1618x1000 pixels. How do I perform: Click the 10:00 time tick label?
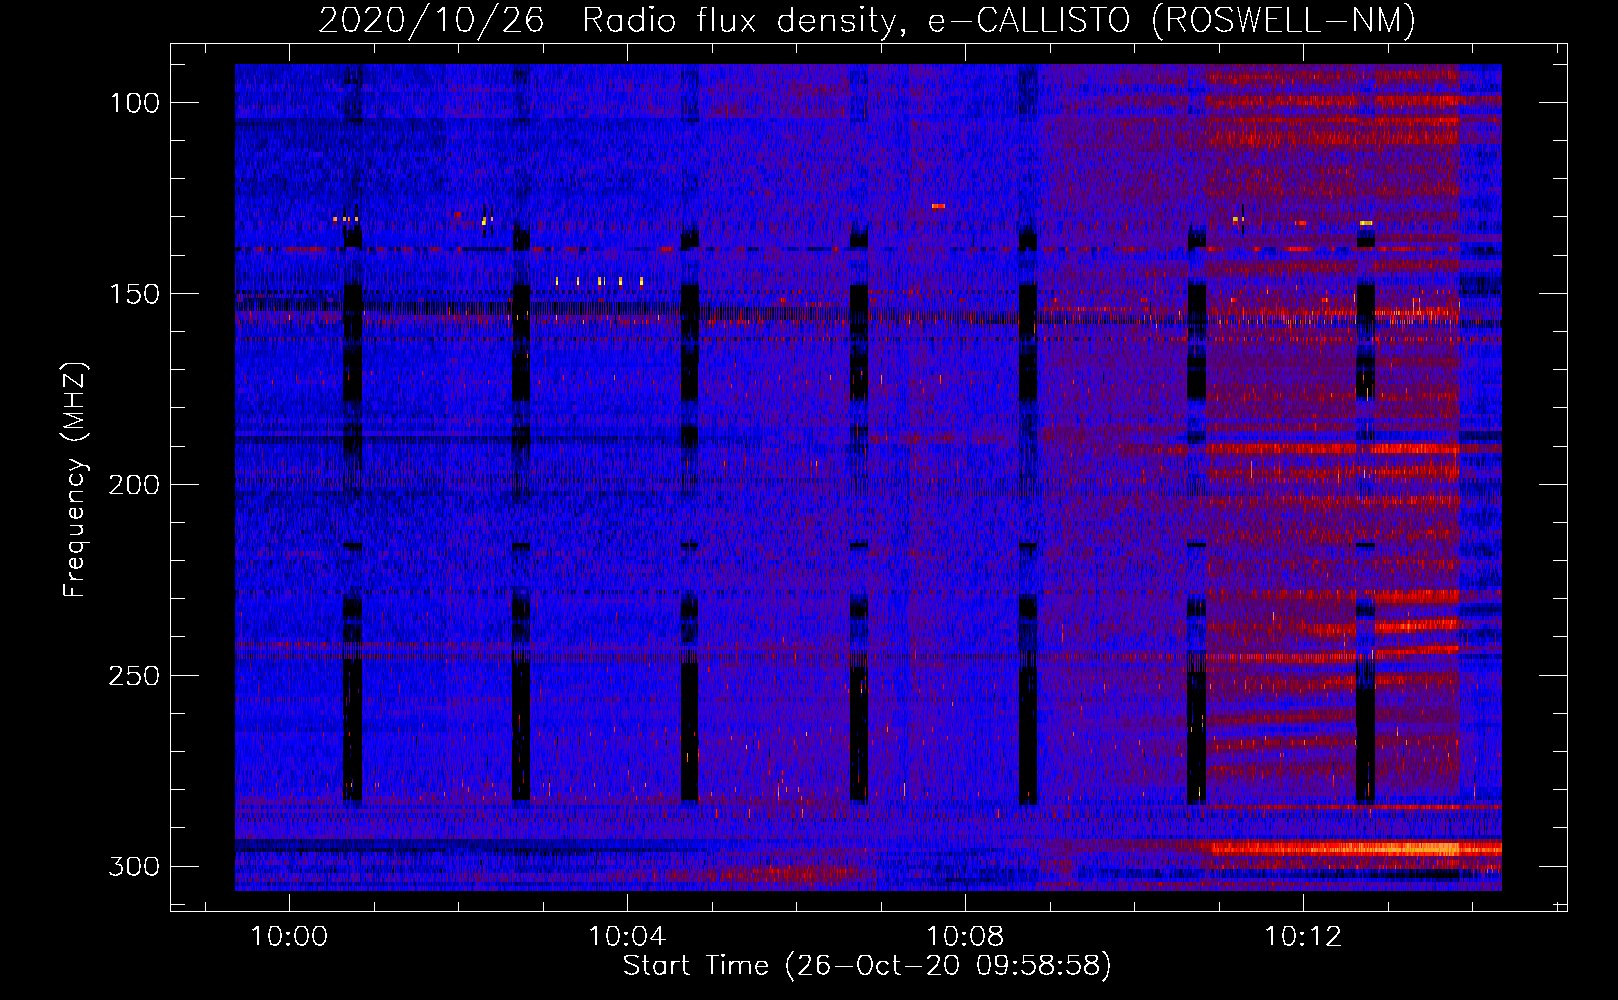click(x=289, y=937)
